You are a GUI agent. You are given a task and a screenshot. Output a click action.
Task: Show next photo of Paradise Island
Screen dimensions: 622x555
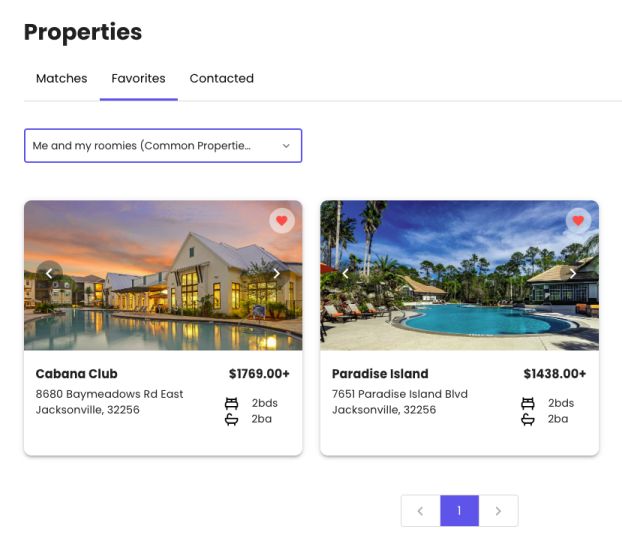tap(573, 273)
